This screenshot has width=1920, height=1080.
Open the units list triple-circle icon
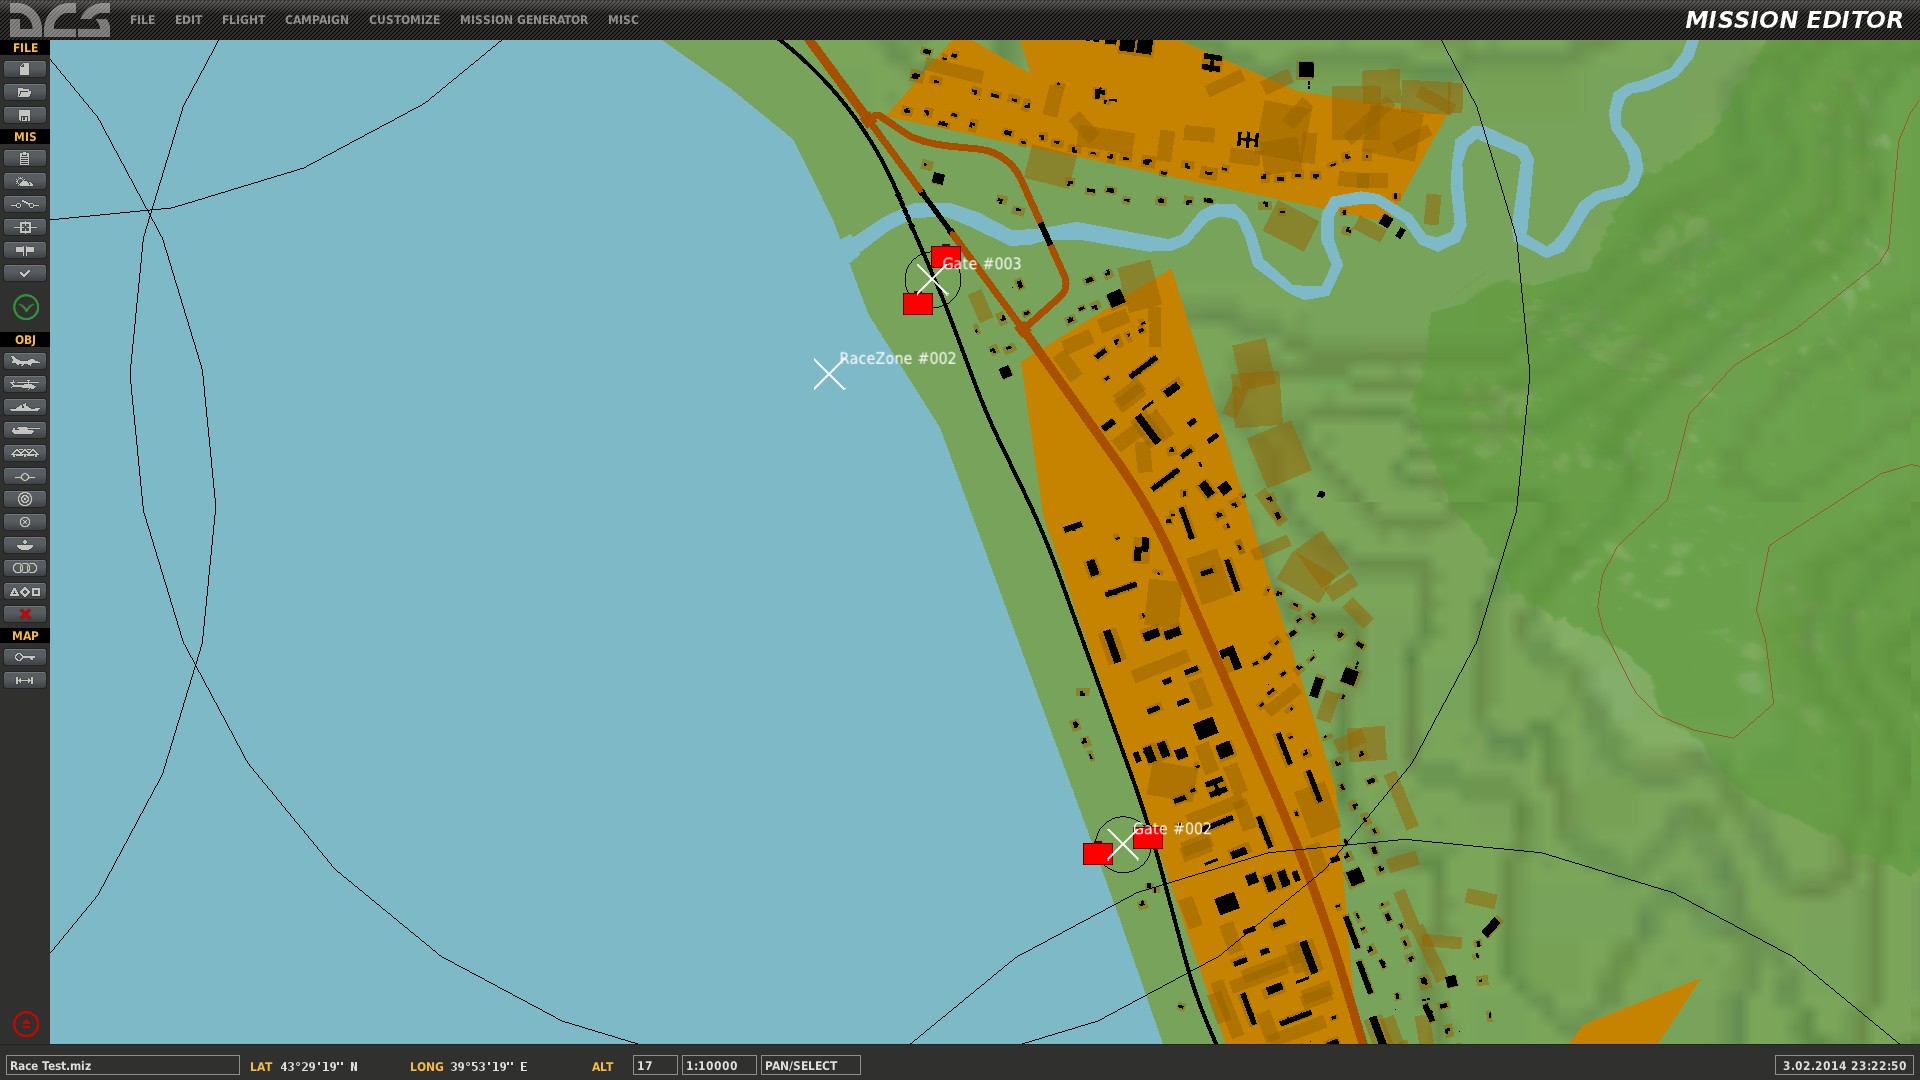25,568
